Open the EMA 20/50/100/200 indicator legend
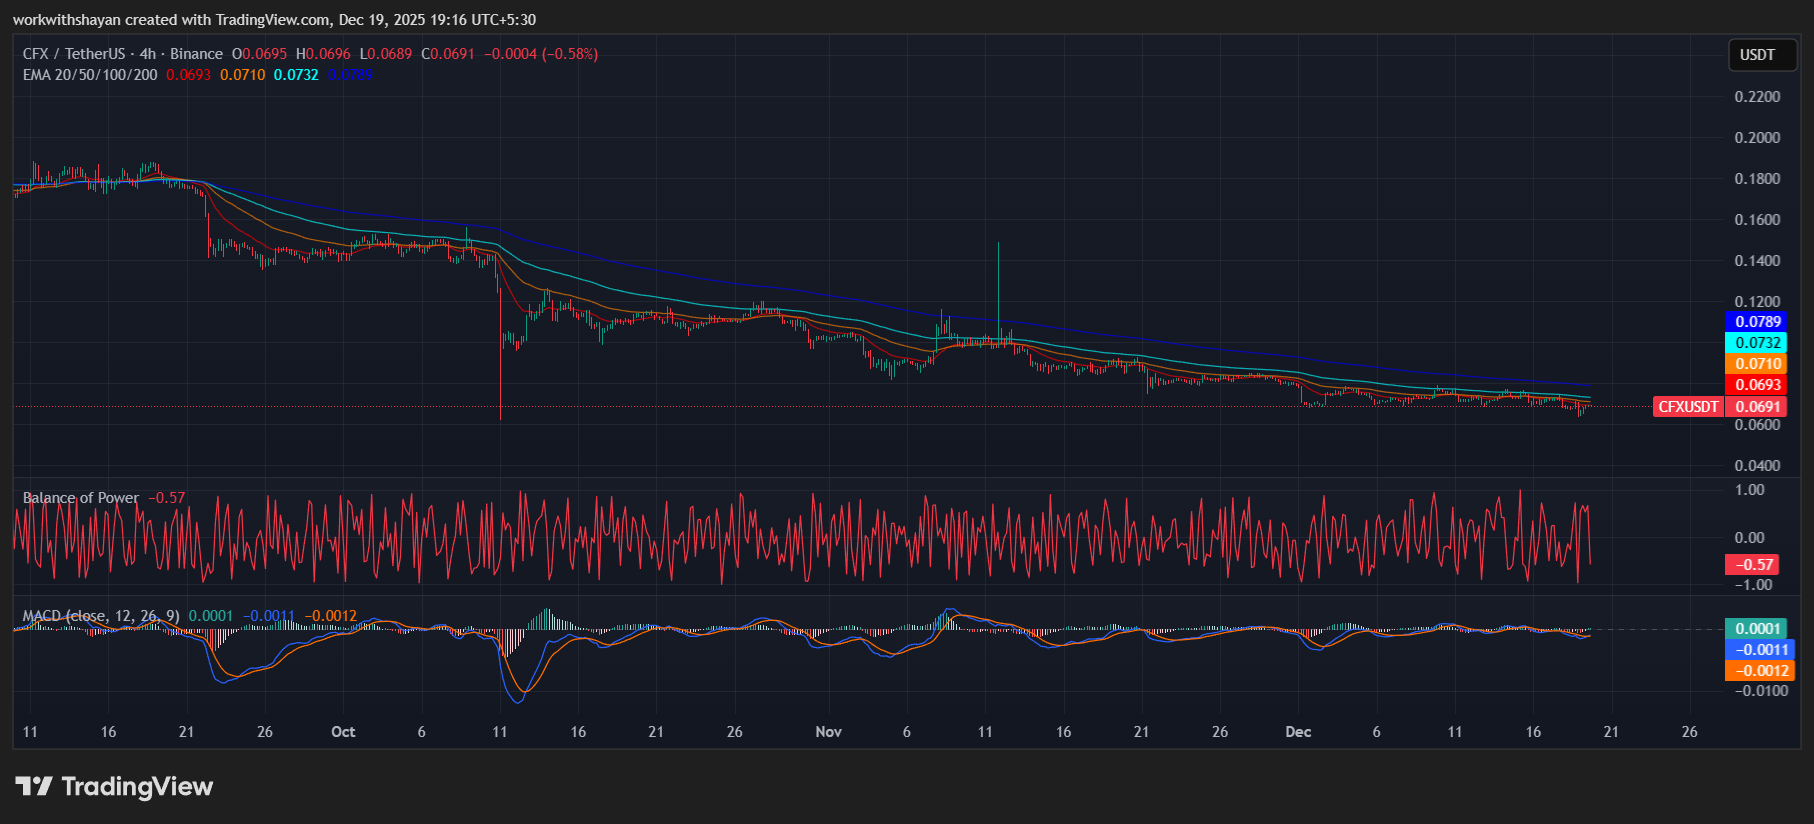The width and height of the screenshot is (1814, 824). coord(90,75)
